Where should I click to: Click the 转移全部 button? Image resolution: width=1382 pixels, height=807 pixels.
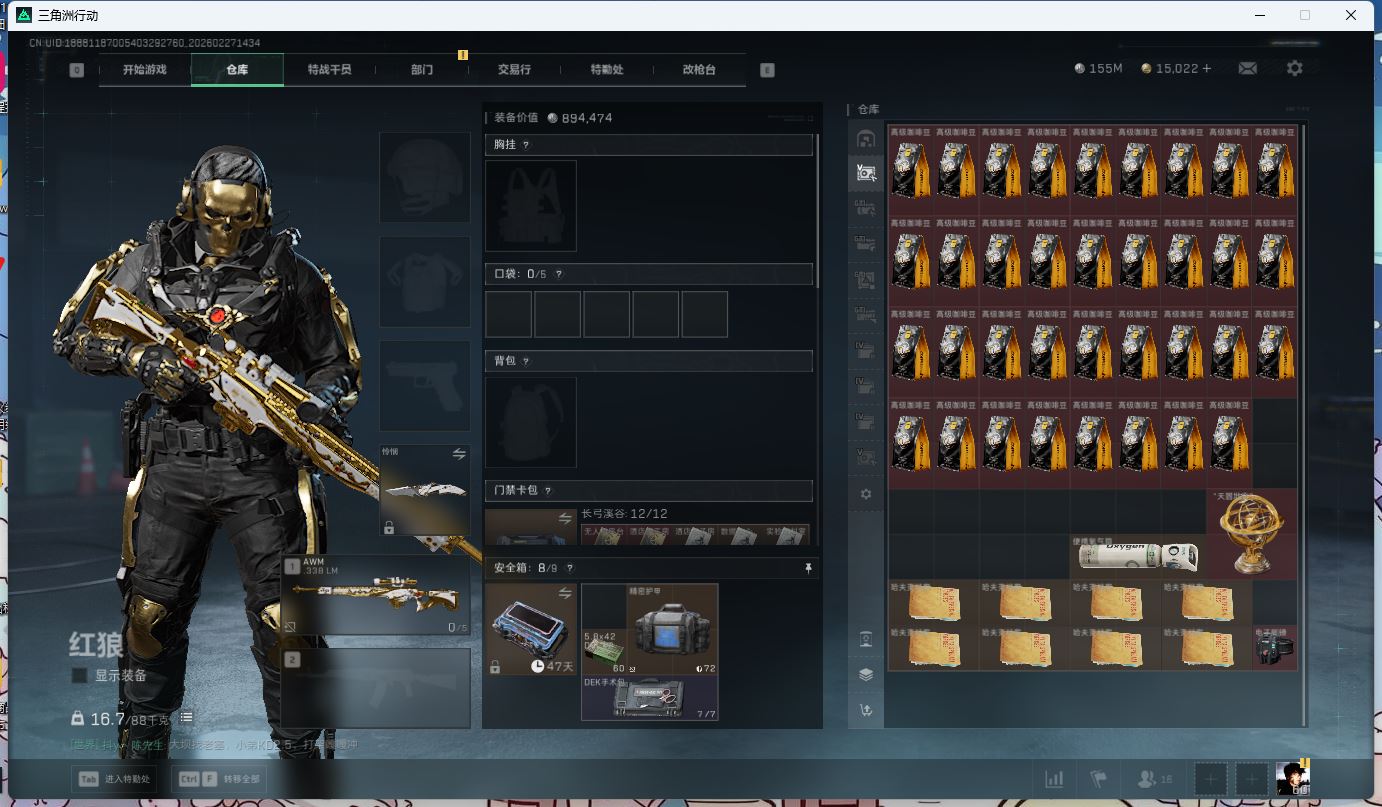[219, 779]
